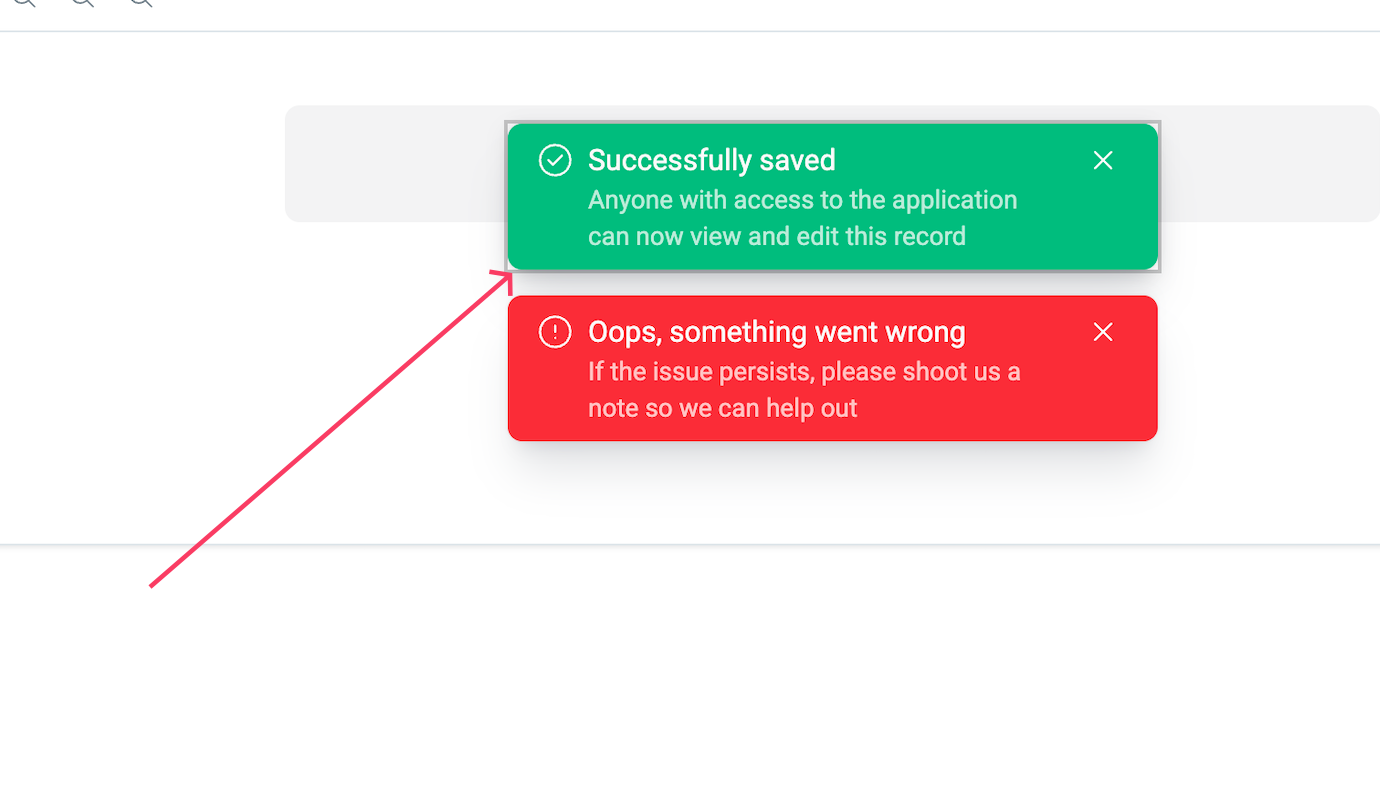Click the "Oops, something went wrong" heading
This screenshot has width=1380, height=804.
[x=777, y=332]
